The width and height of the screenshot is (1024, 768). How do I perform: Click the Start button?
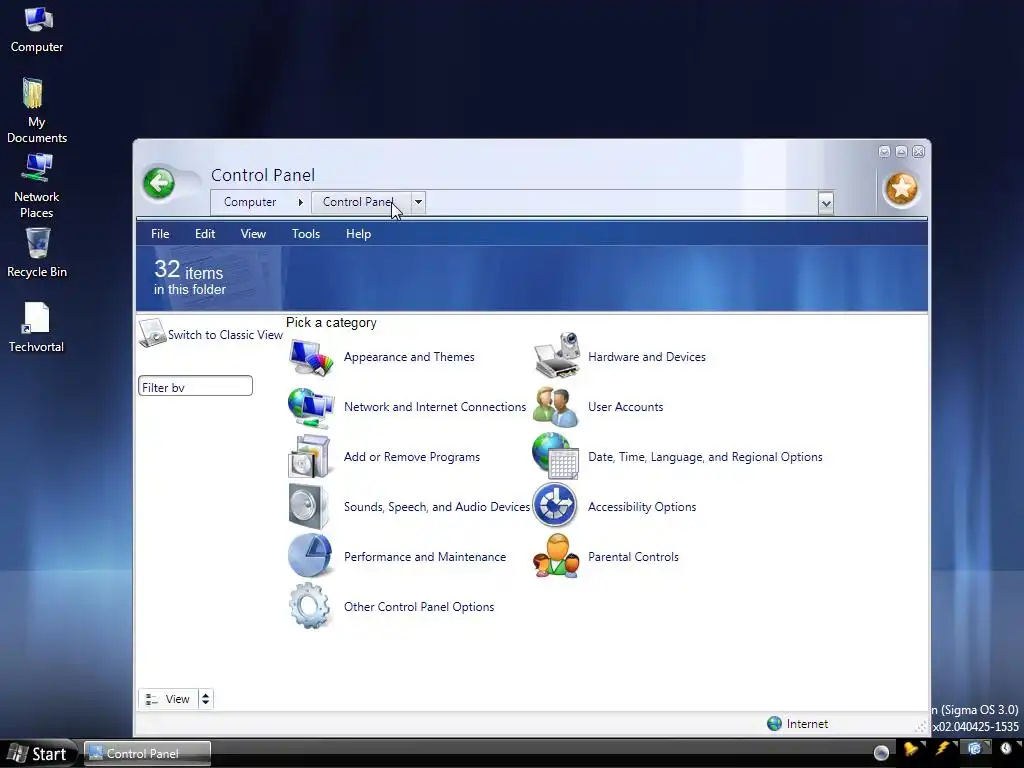pyautogui.click(x=39, y=754)
